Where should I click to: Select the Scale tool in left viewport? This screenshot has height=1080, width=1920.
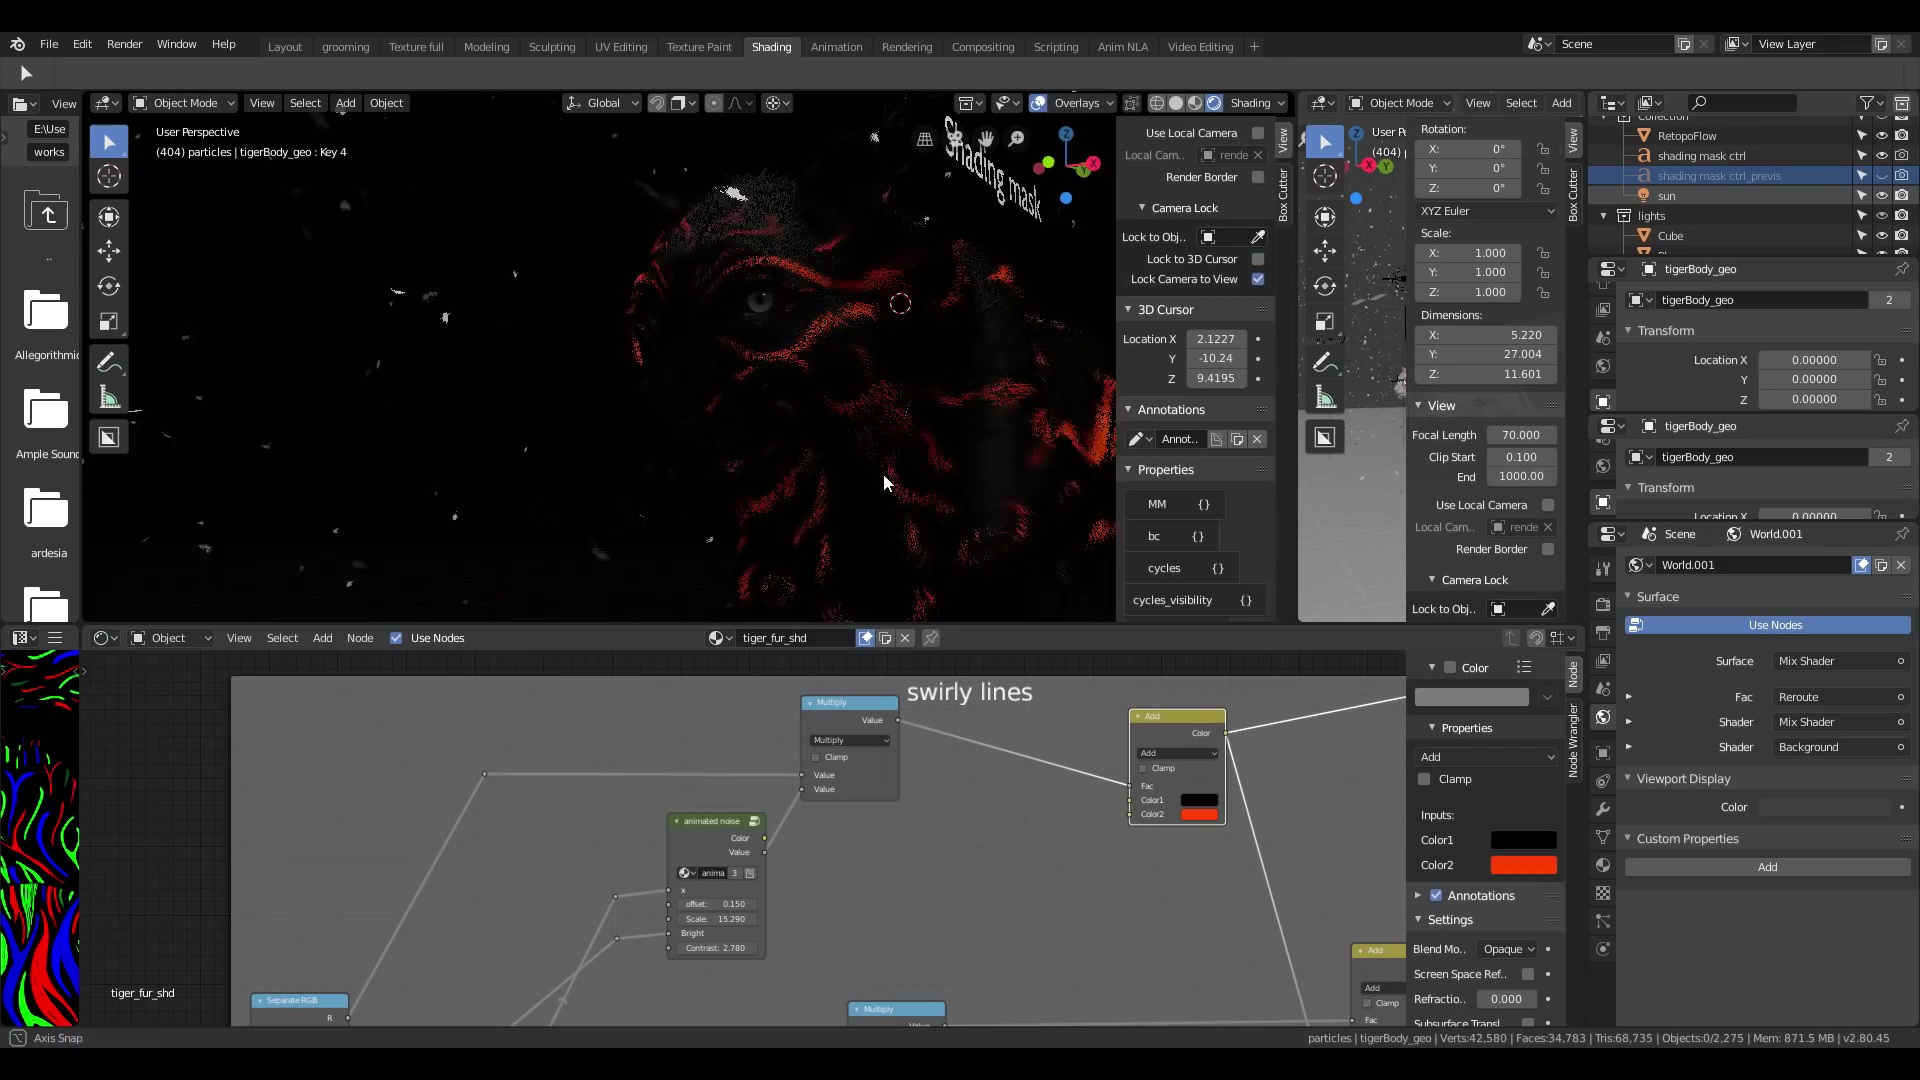(109, 322)
